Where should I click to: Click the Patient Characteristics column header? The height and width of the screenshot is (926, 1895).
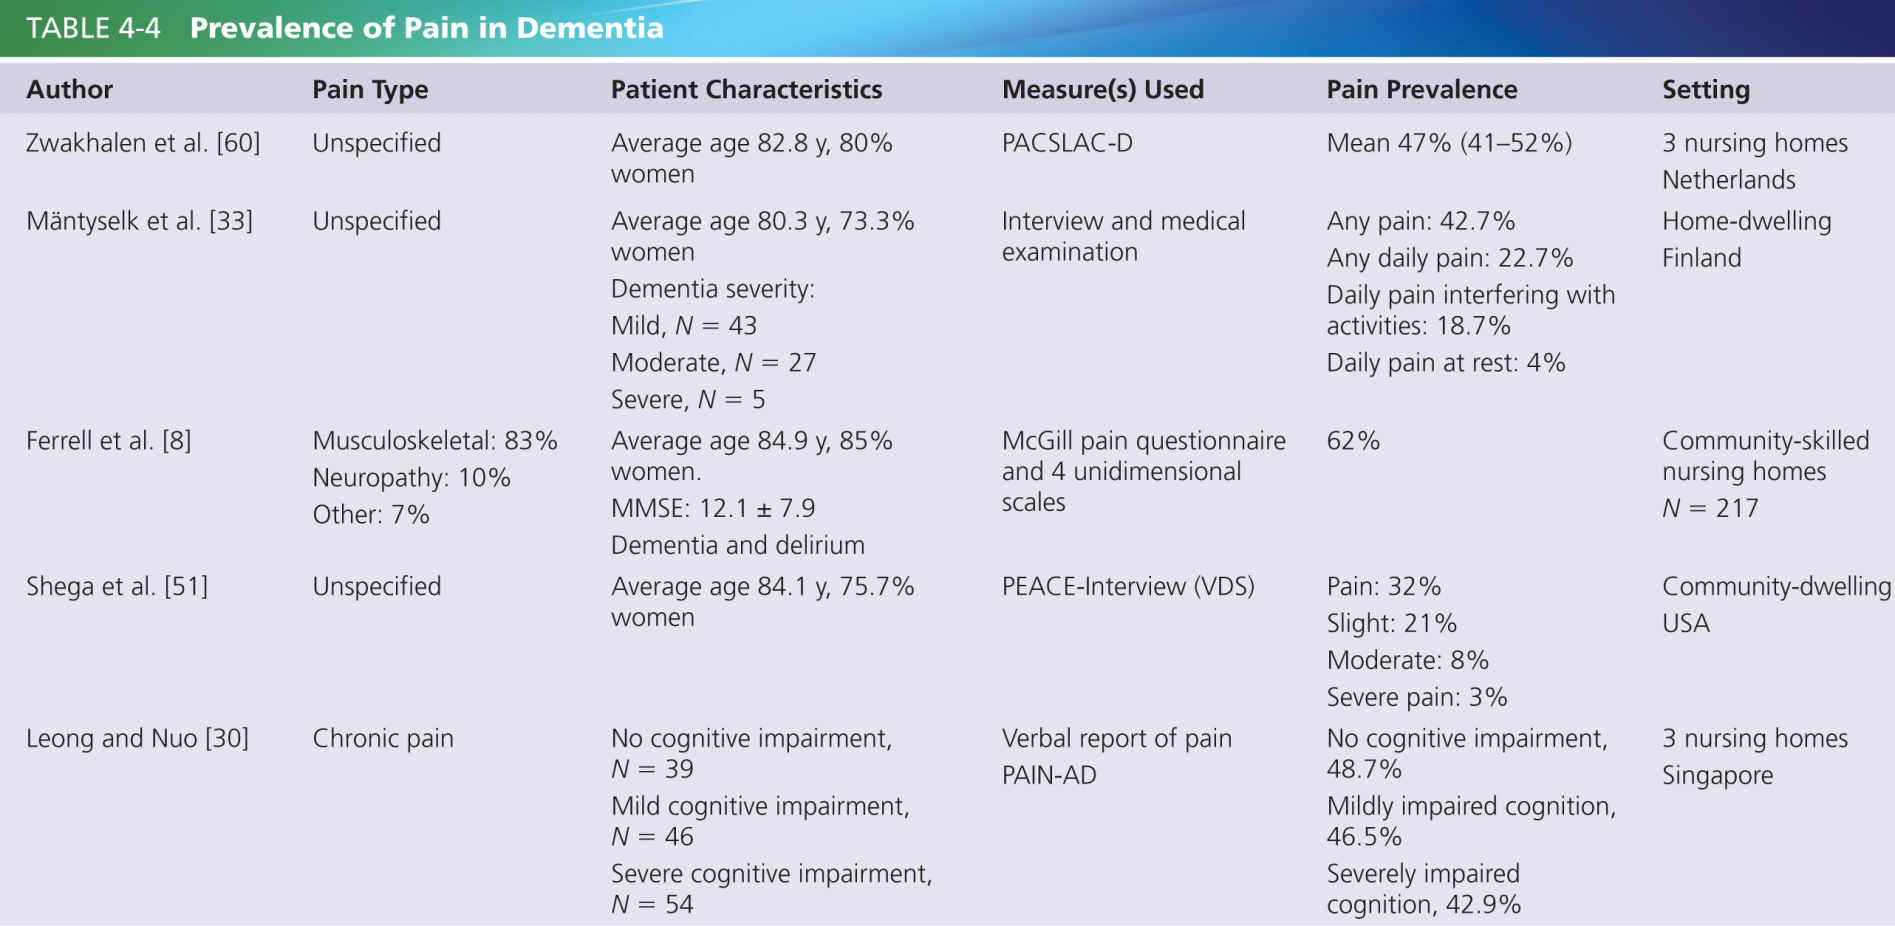coord(746,90)
